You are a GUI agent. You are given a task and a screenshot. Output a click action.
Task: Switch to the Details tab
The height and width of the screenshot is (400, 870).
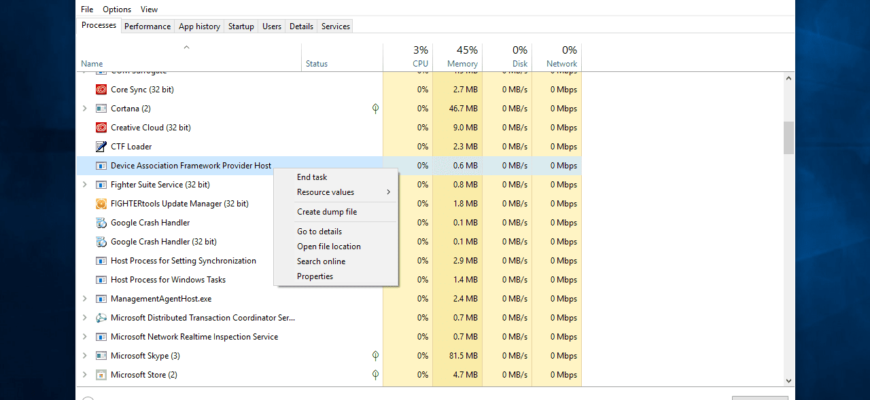[301, 26]
